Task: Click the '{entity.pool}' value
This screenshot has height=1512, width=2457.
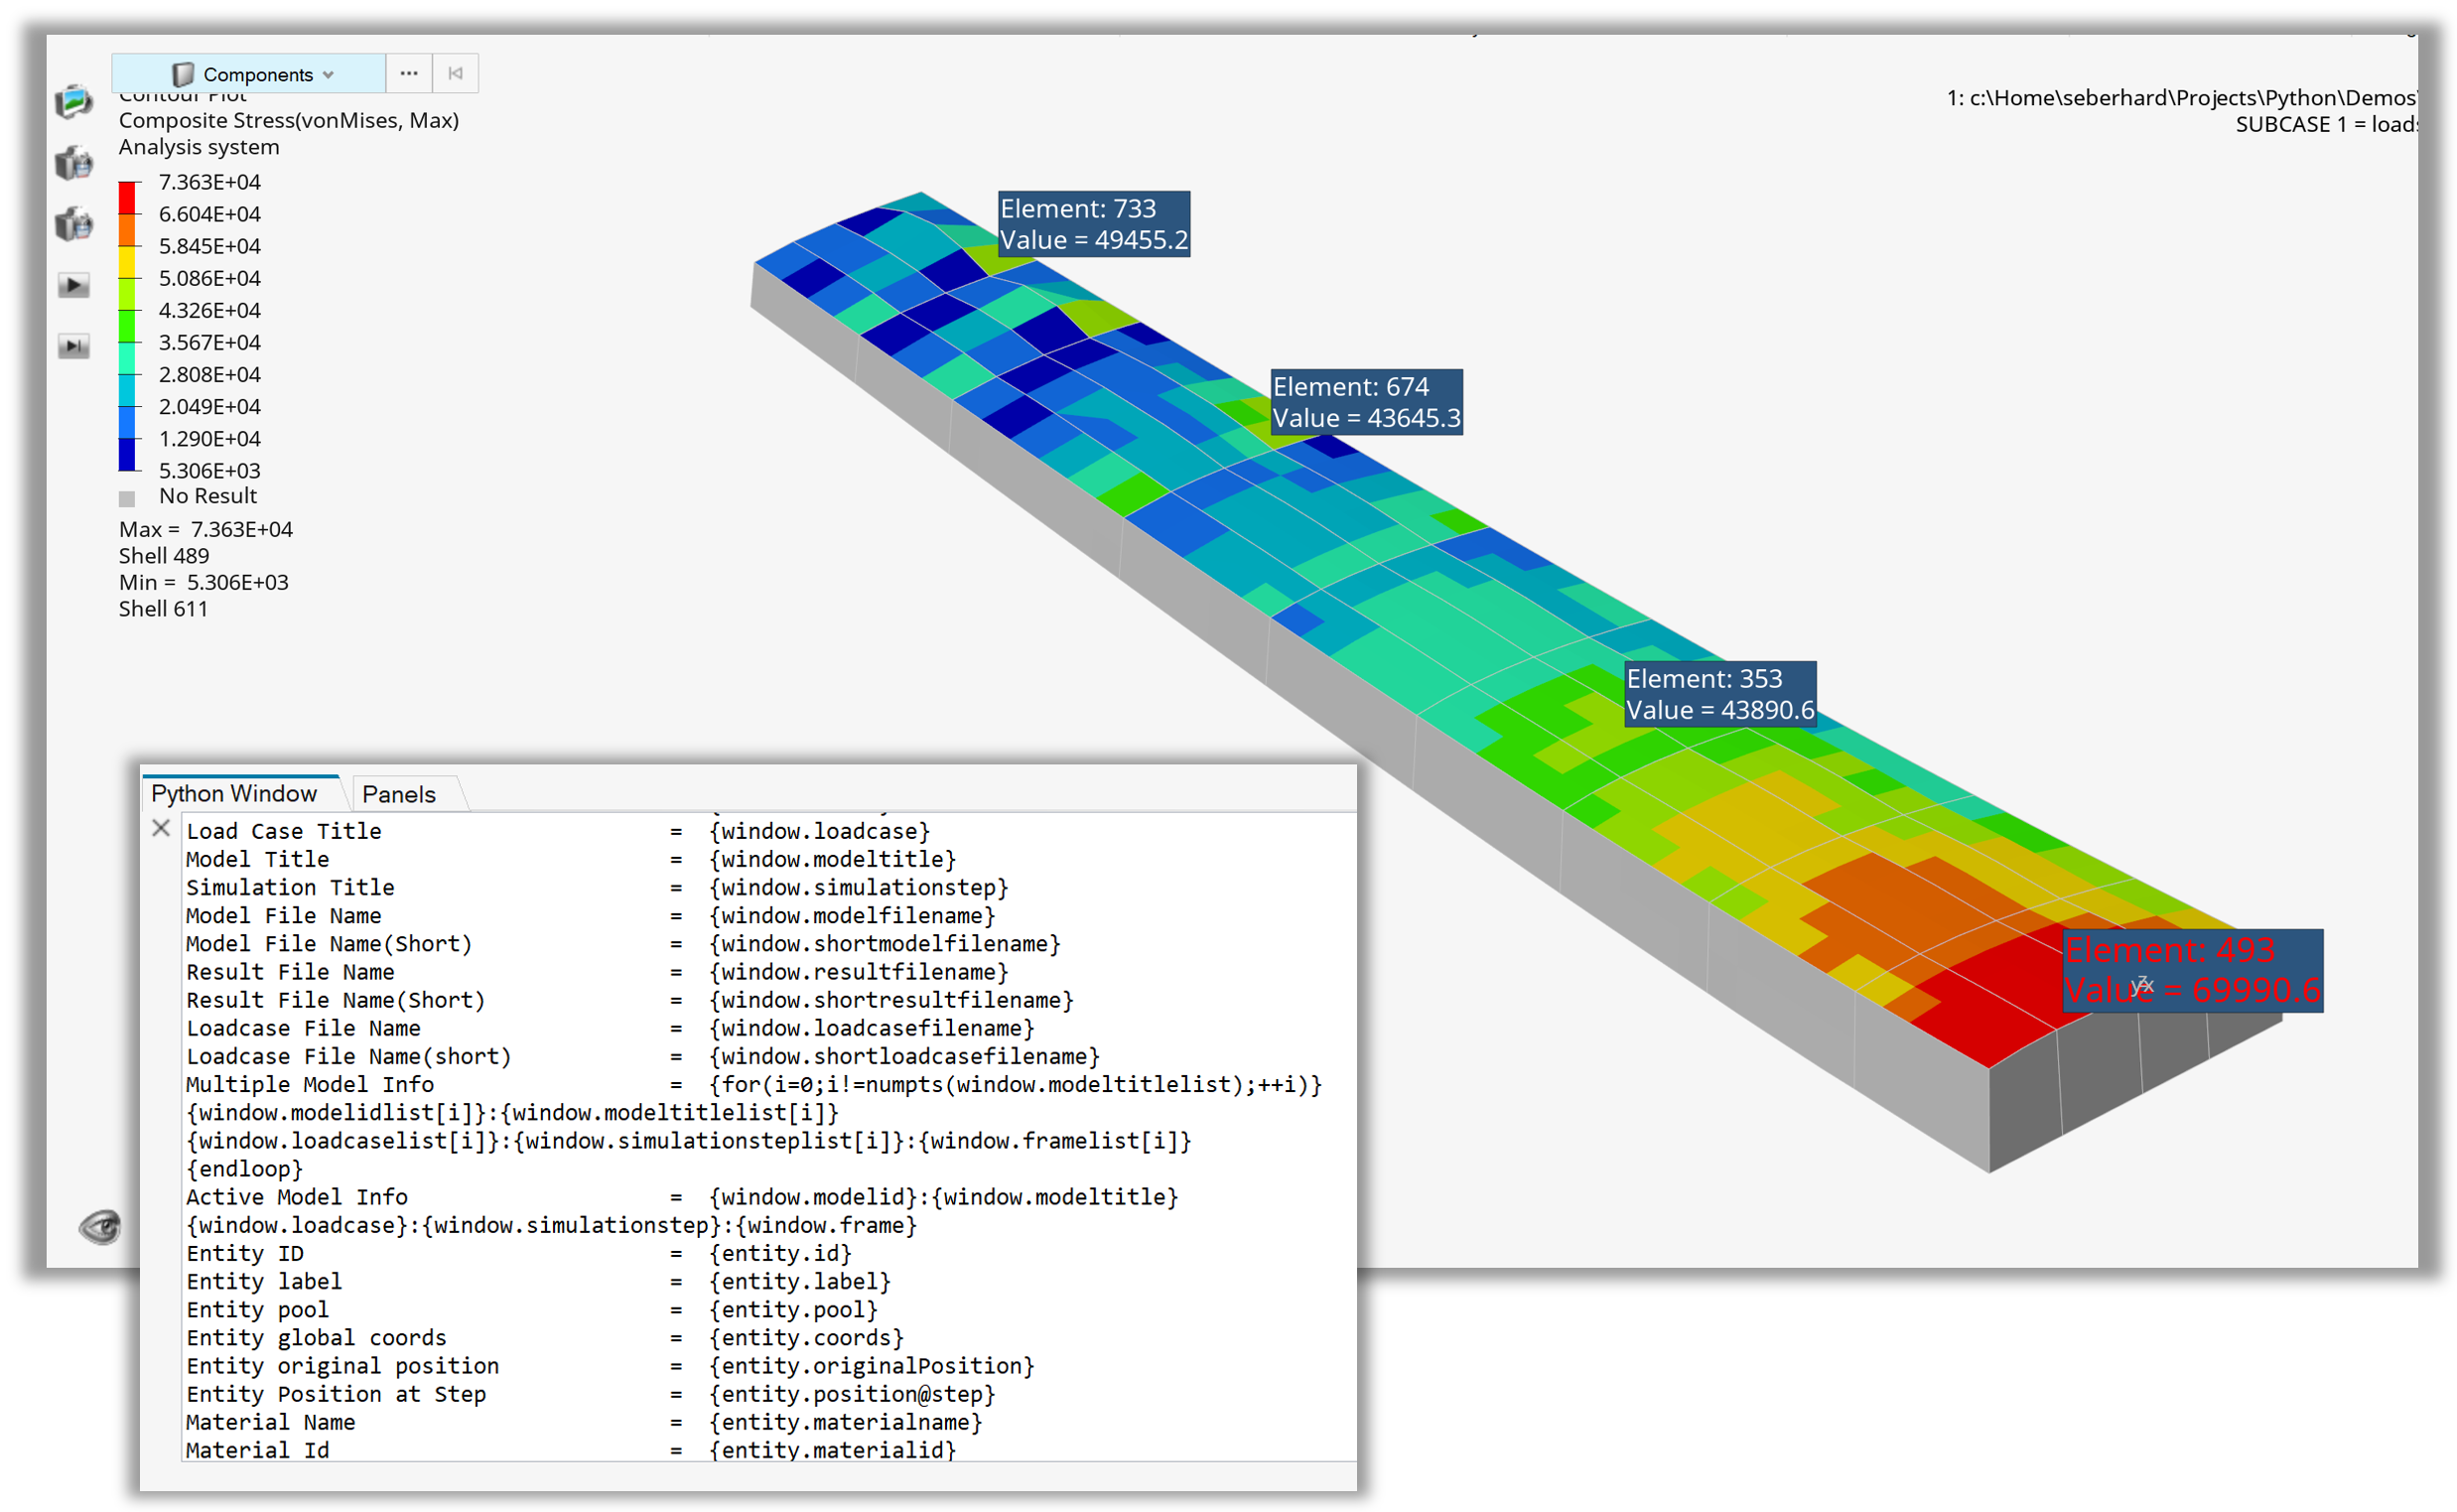Action: click(793, 1309)
